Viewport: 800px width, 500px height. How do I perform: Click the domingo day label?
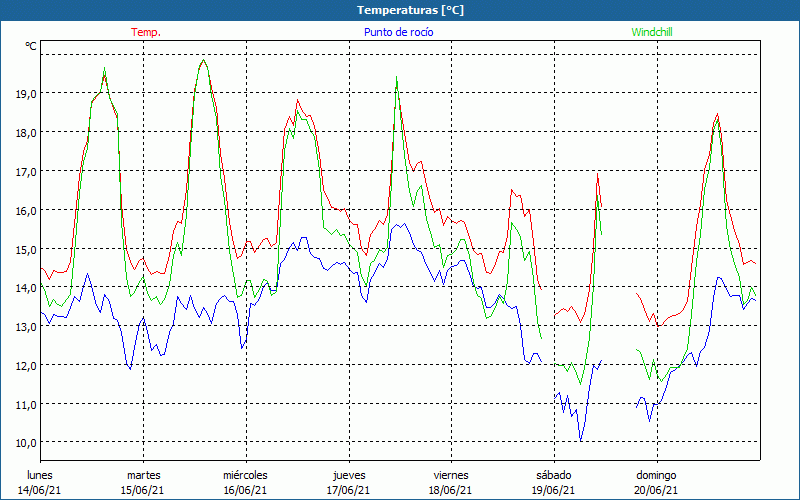(657, 475)
